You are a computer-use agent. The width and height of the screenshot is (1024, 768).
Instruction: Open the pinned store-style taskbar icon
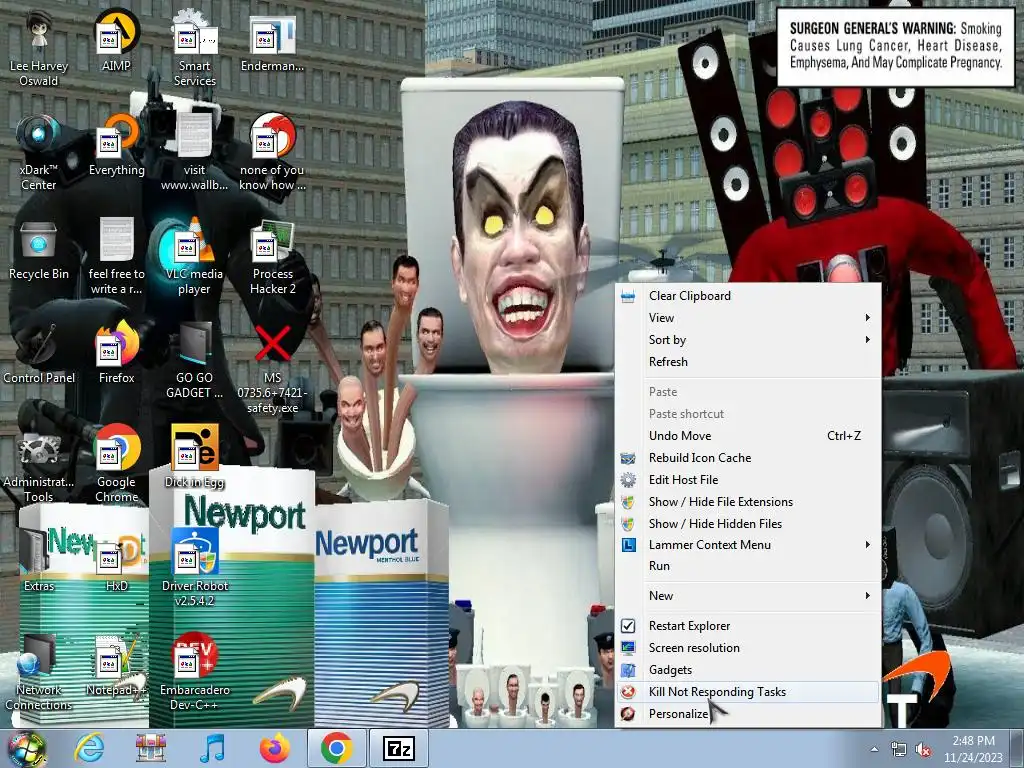click(x=151, y=748)
